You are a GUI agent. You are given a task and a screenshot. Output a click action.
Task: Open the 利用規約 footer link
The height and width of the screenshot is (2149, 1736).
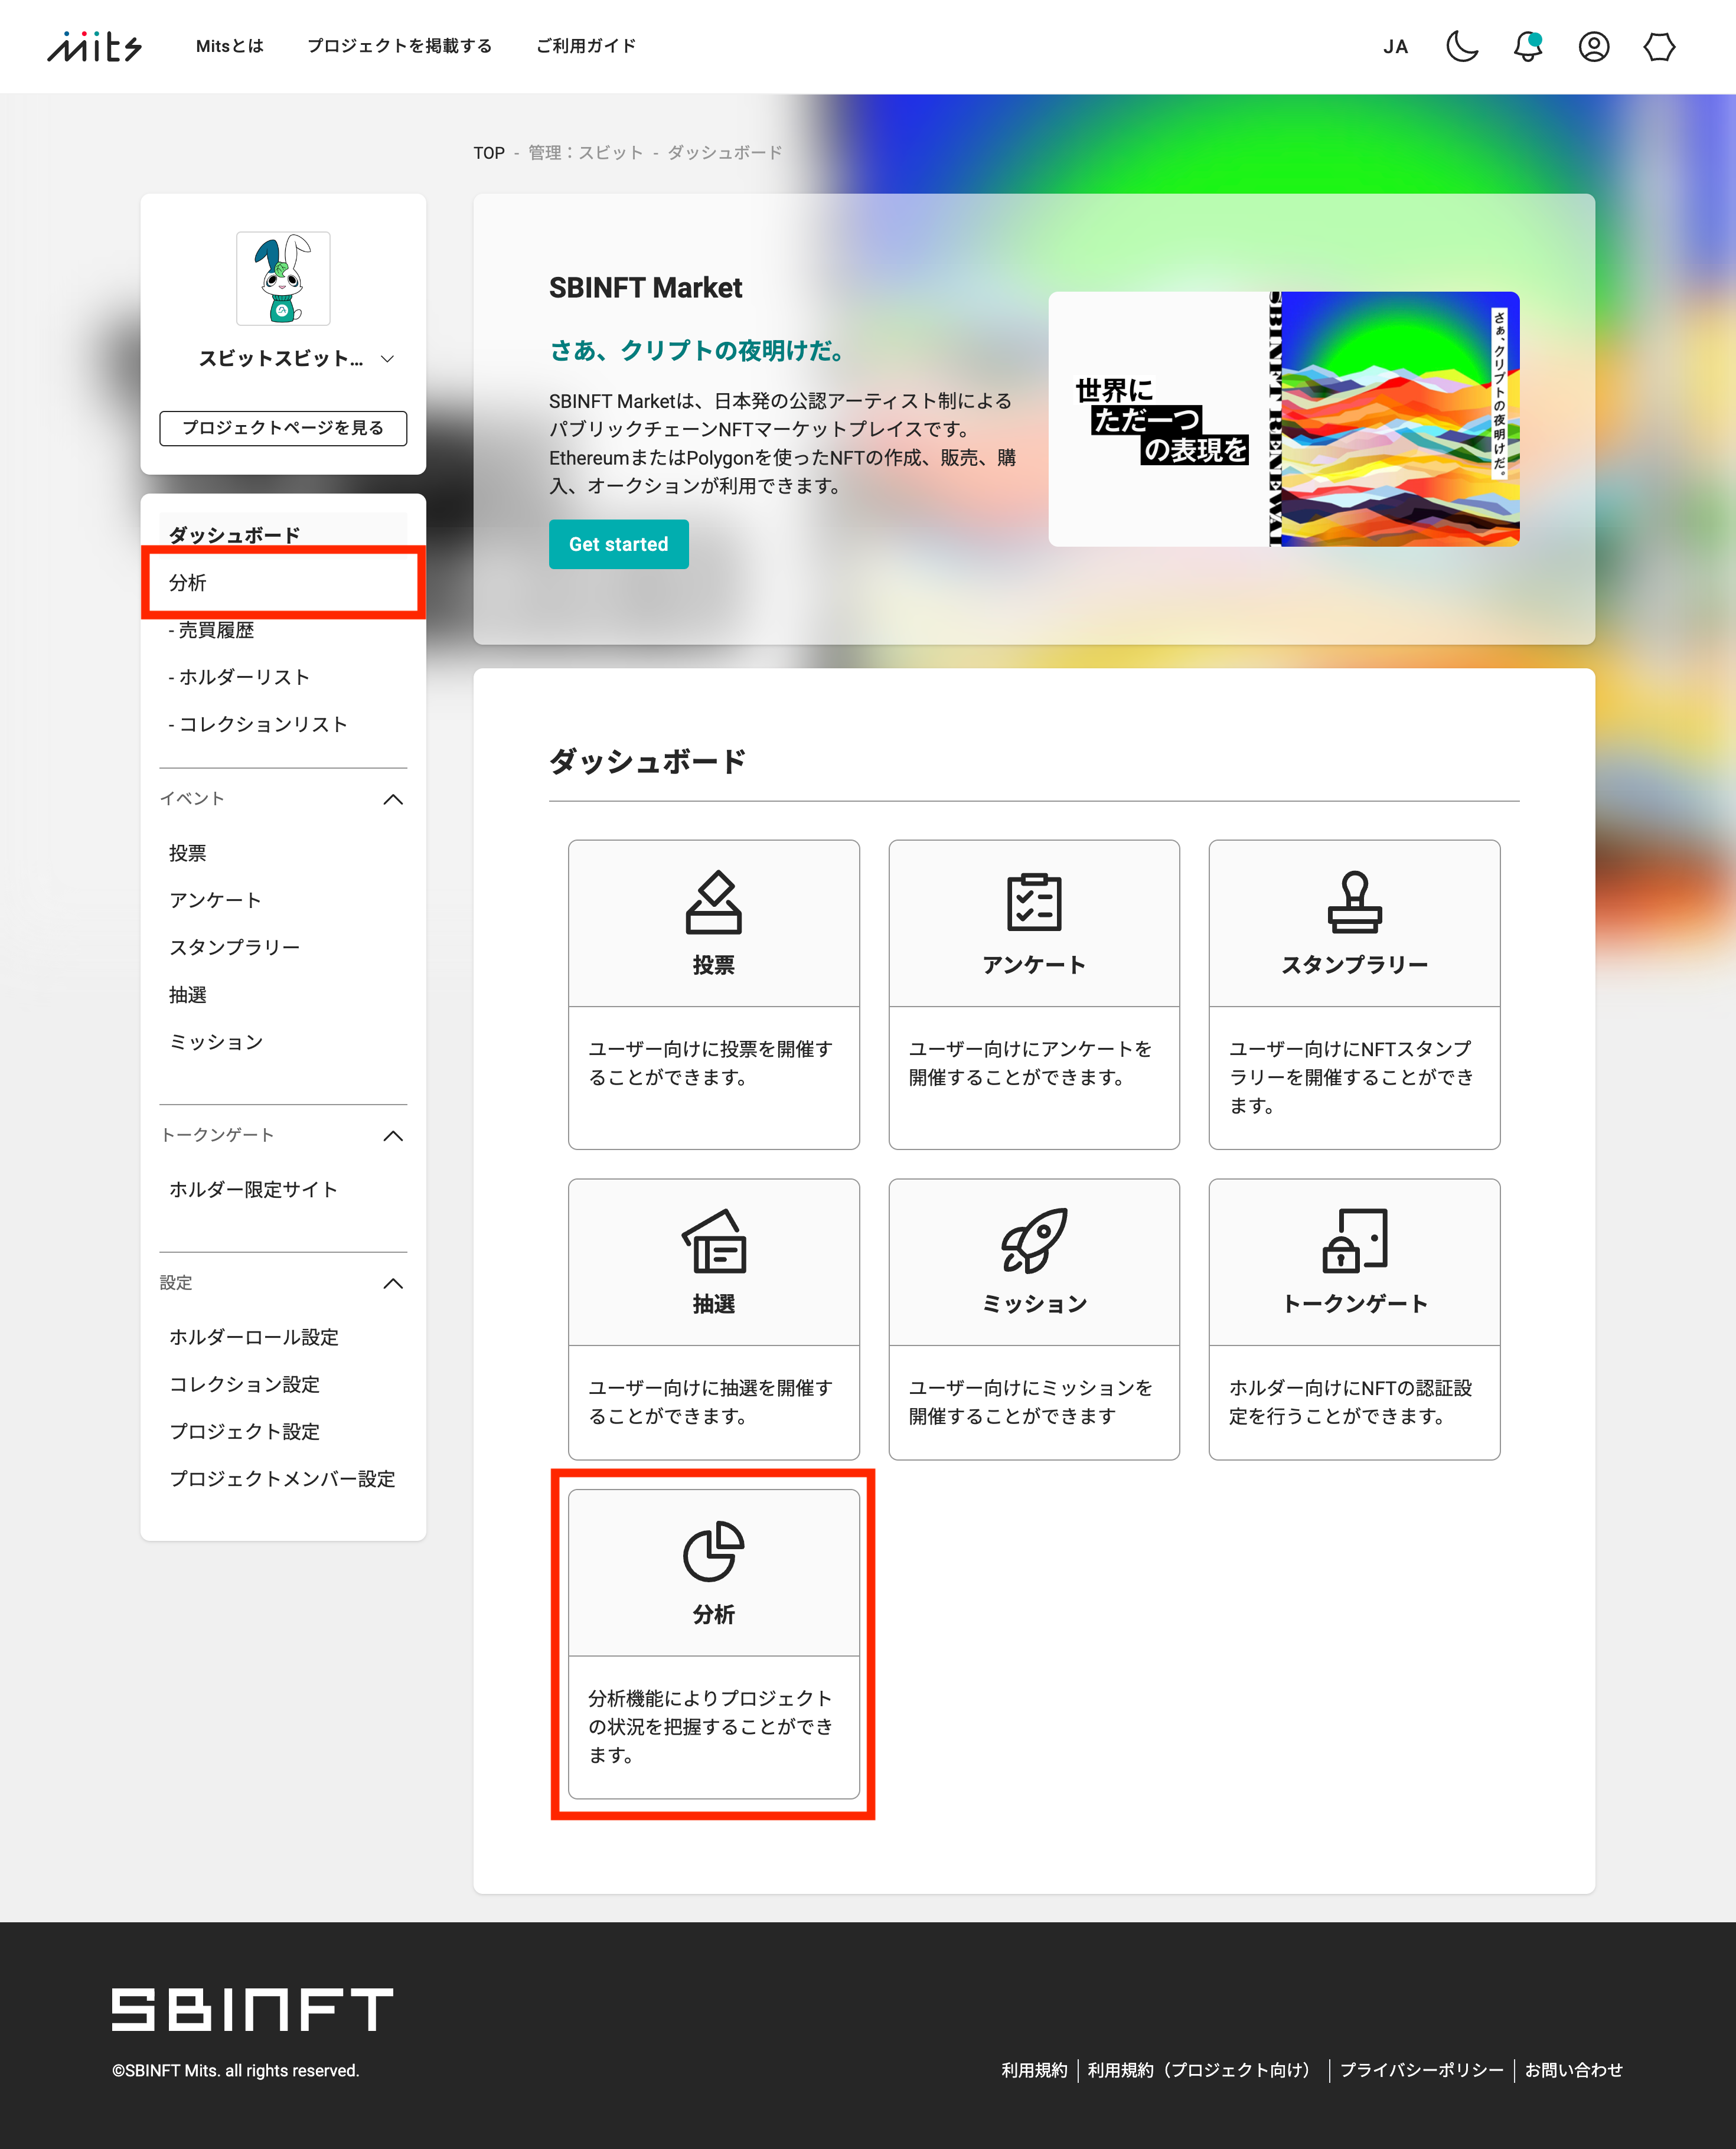pyautogui.click(x=1034, y=2070)
